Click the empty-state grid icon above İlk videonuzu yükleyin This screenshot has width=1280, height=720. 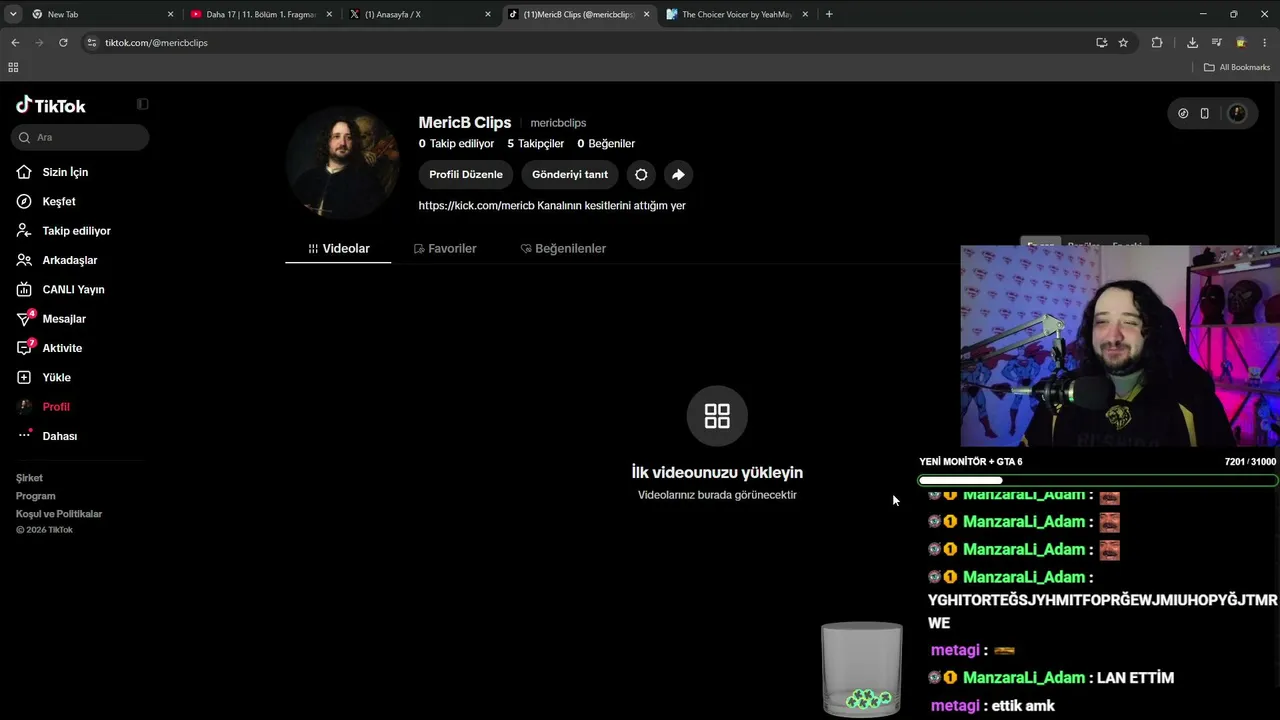click(x=717, y=415)
